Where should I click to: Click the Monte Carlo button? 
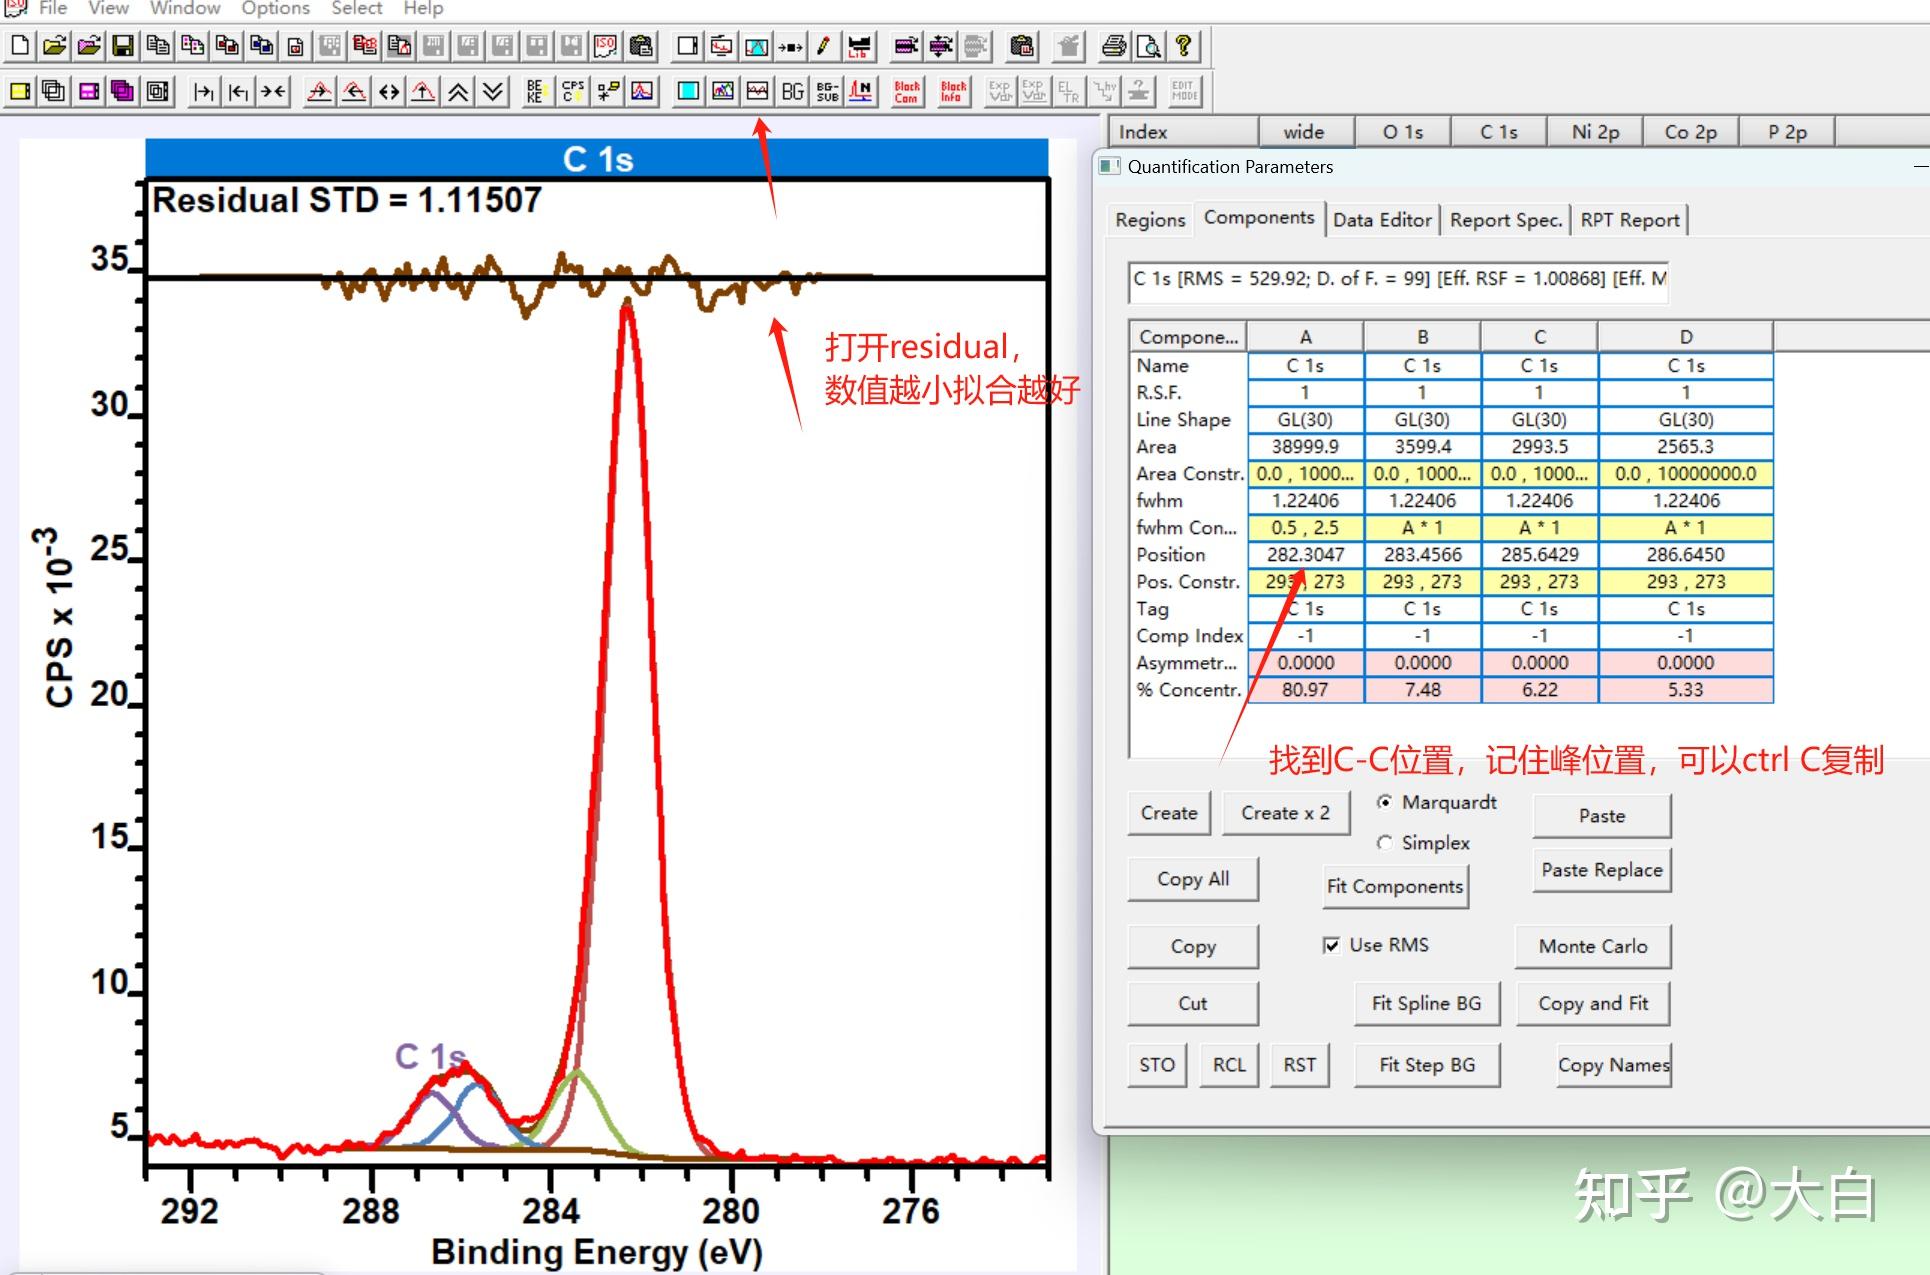(x=1592, y=946)
